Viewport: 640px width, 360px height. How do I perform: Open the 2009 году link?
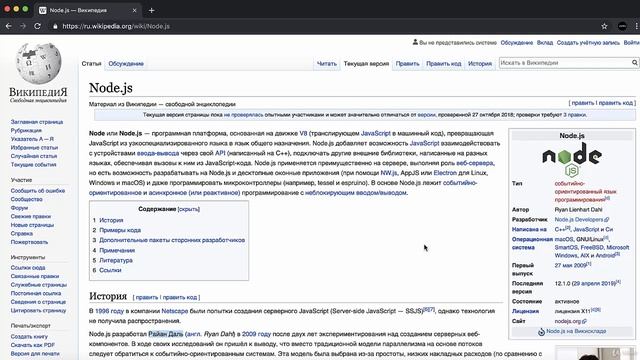(256, 334)
